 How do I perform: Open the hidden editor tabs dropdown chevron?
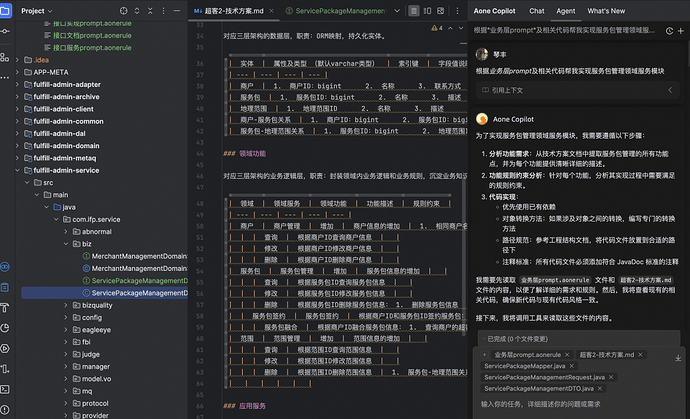397,11
